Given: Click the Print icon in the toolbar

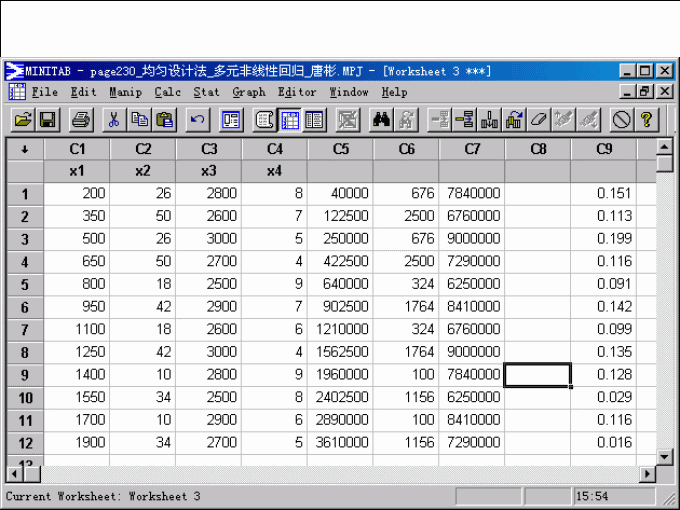Looking at the screenshot, I should [81, 120].
